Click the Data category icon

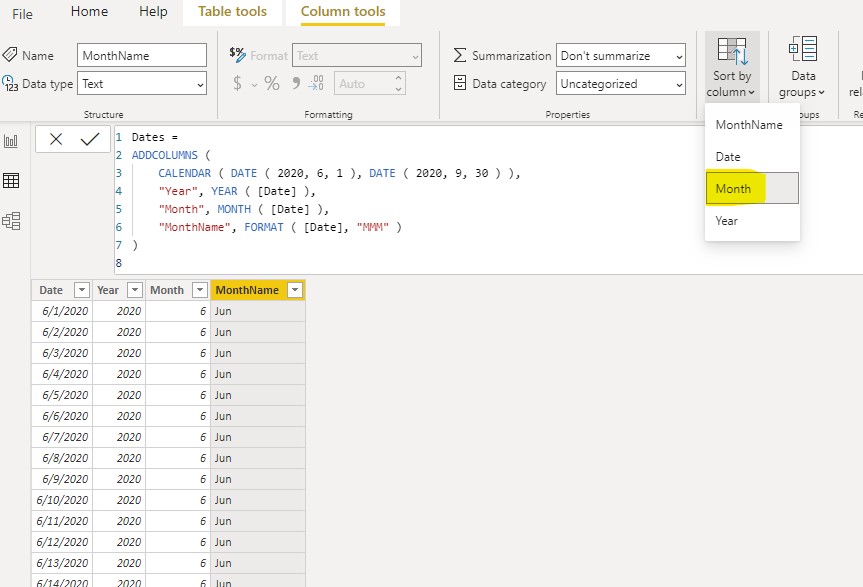460,83
